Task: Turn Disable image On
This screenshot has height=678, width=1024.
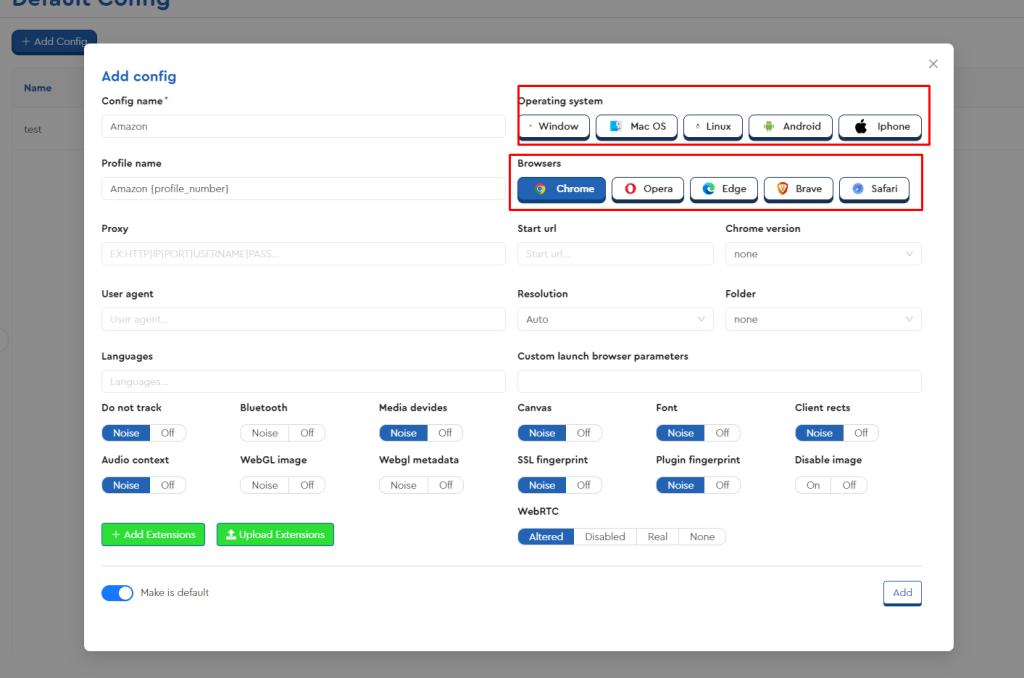Action: (x=813, y=485)
